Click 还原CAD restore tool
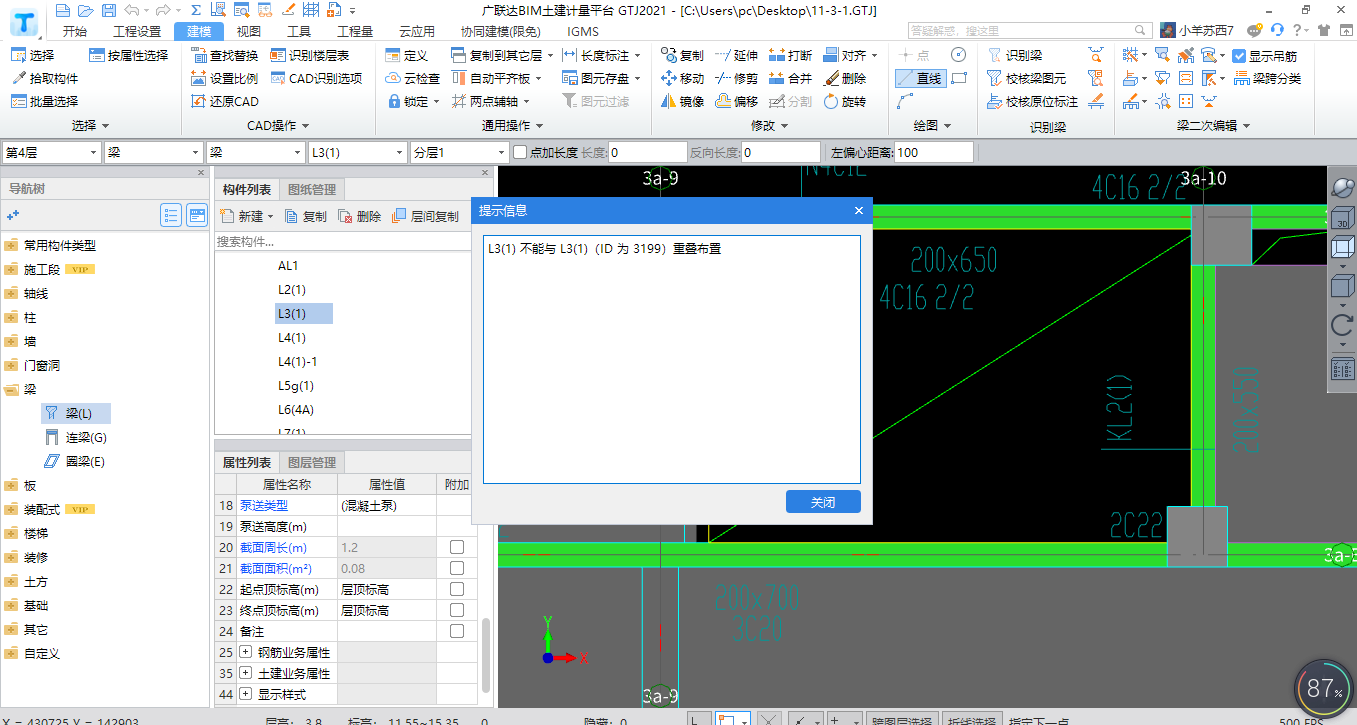The height and width of the screenshot is (725, 1357). tap(225, 101)
